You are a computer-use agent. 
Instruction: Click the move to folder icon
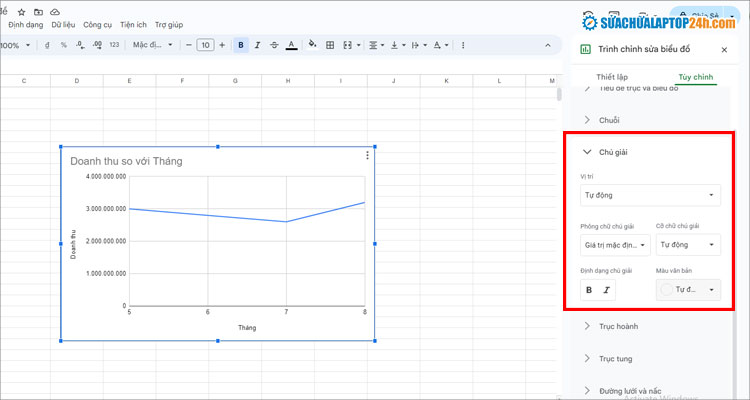point(37,10)
